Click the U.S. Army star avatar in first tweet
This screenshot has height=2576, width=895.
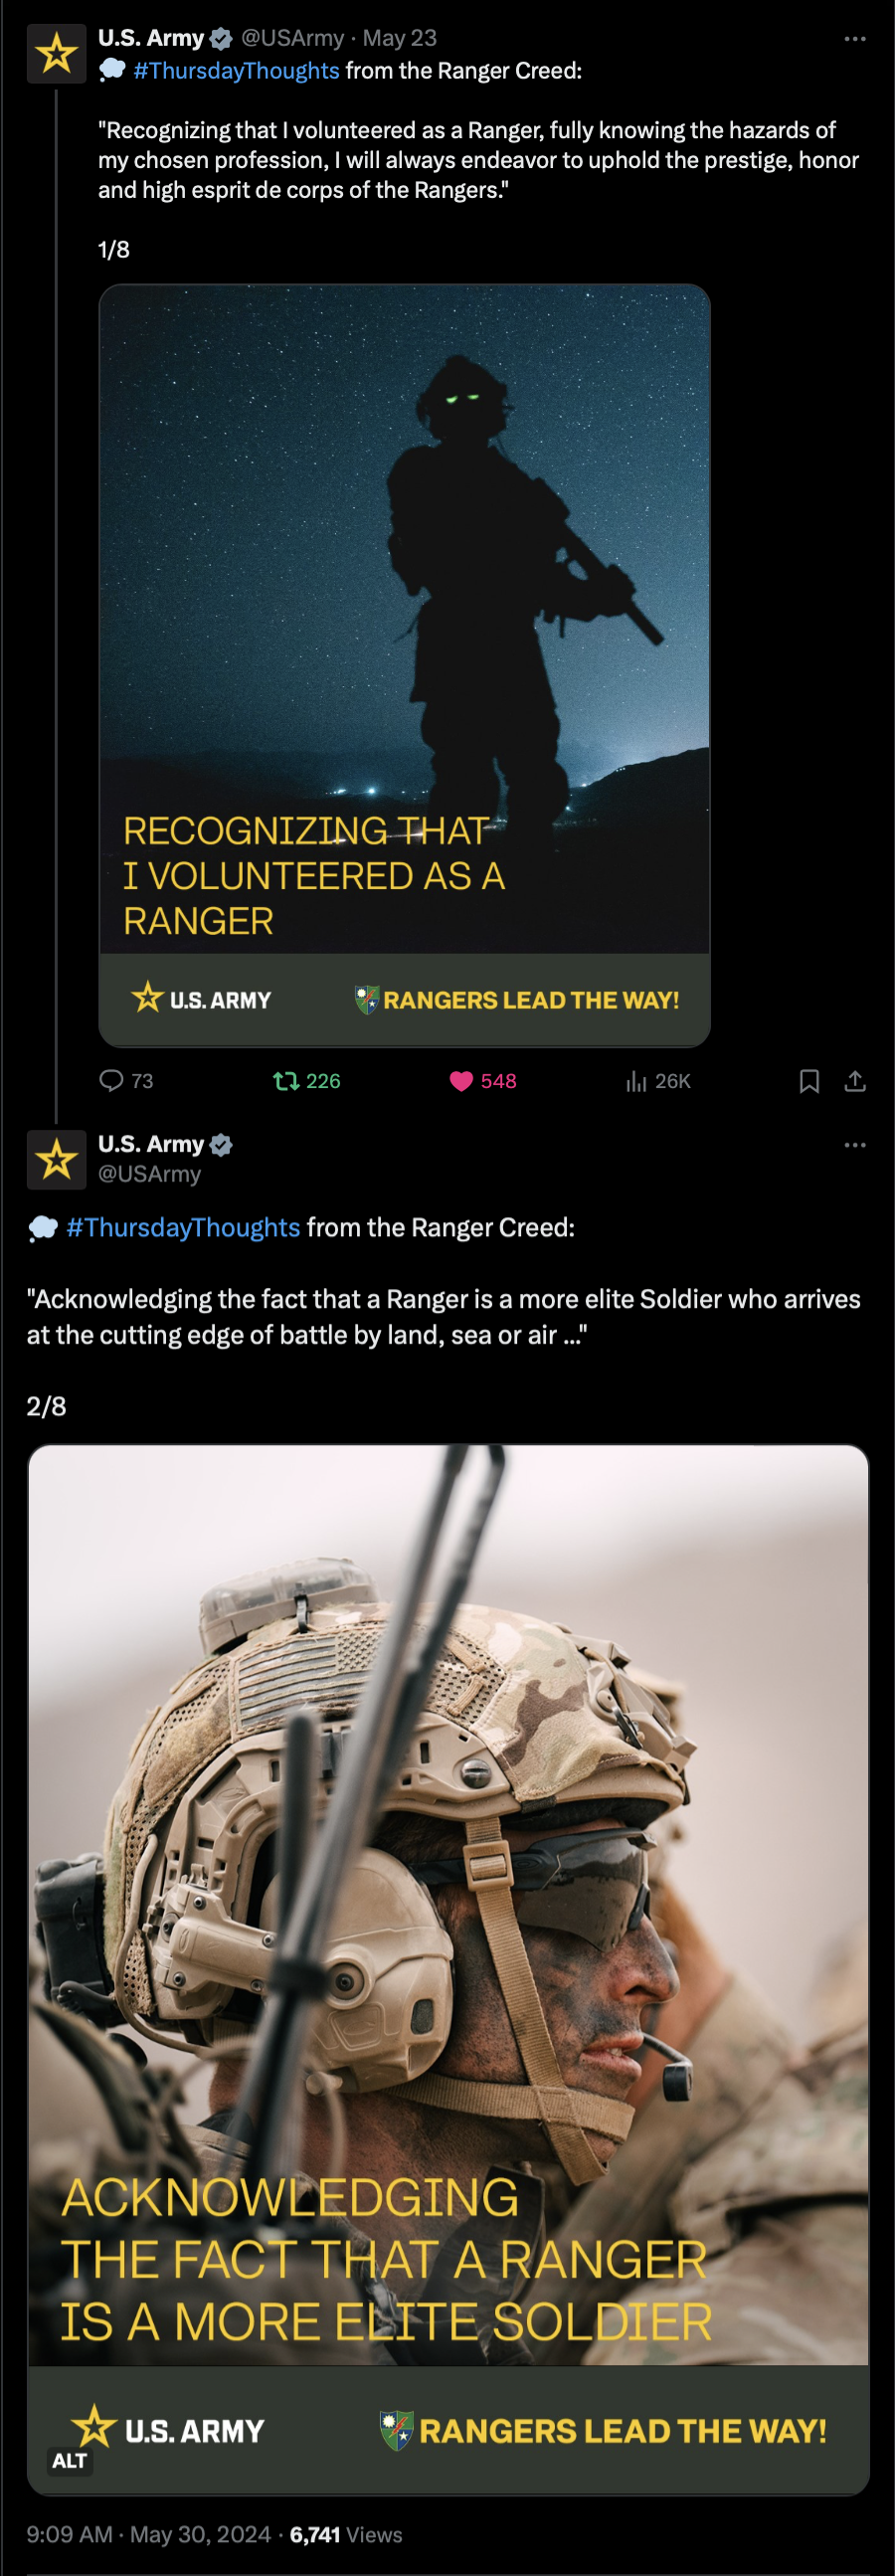point(57,54)
